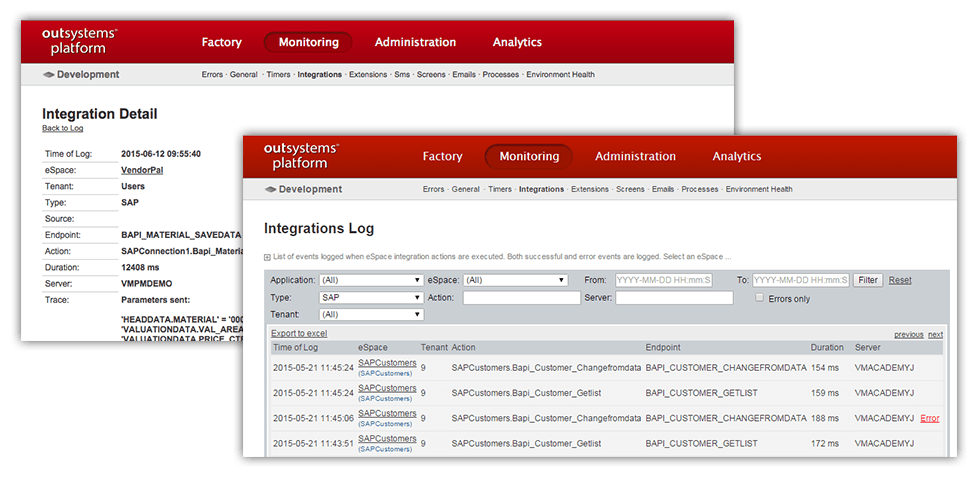Click the Server filter input field
980x479 pixels.
point(674,298)
